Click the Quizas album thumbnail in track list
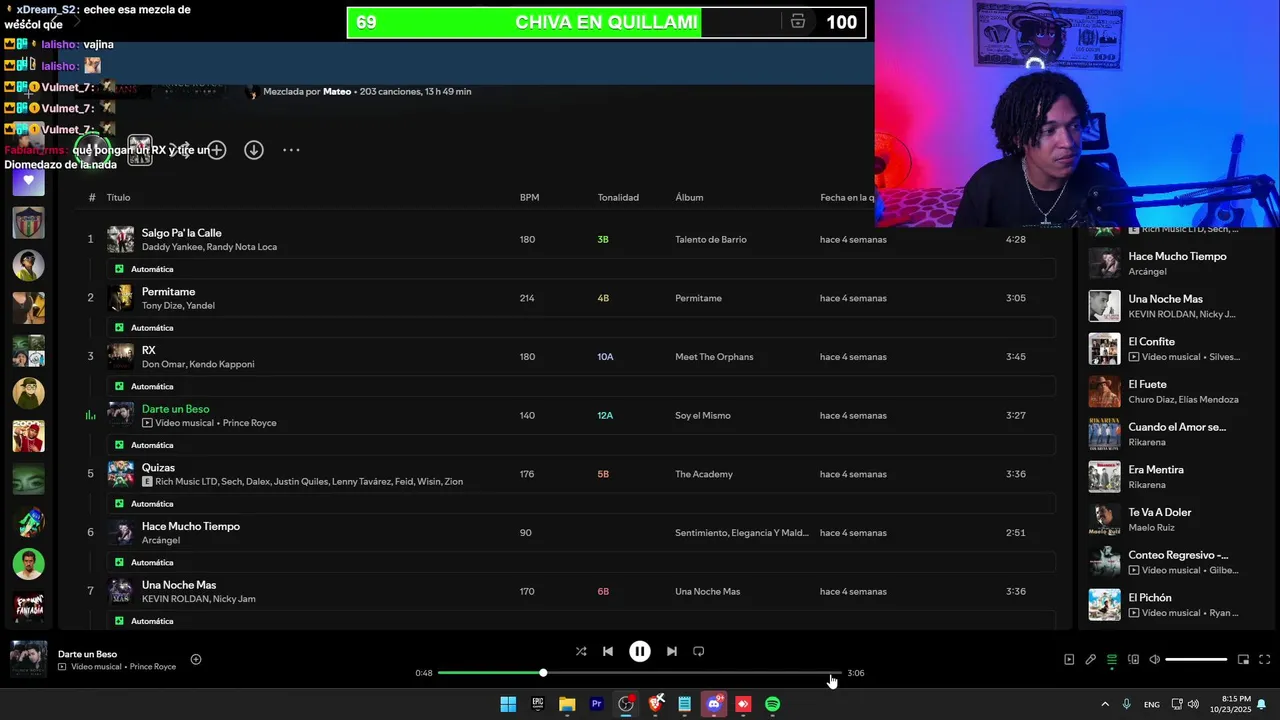This screenshot has width=1280, height=720. point(121,474)
